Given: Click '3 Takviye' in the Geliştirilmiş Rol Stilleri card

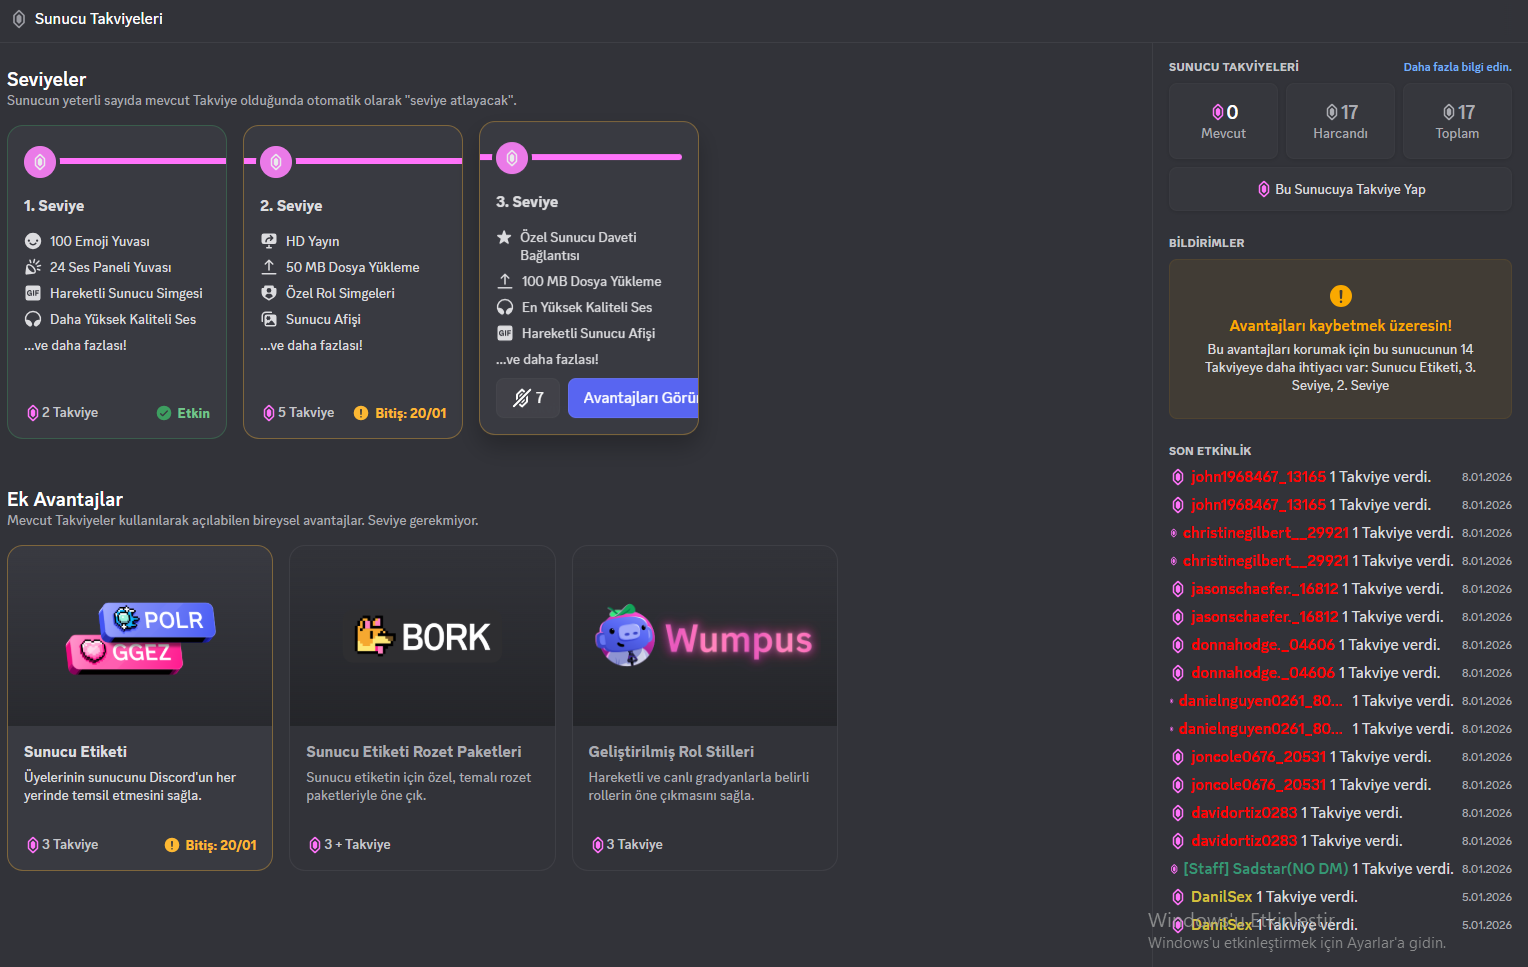Looking at the screenshot, I should pyautogui.click(x=634, y=845).
